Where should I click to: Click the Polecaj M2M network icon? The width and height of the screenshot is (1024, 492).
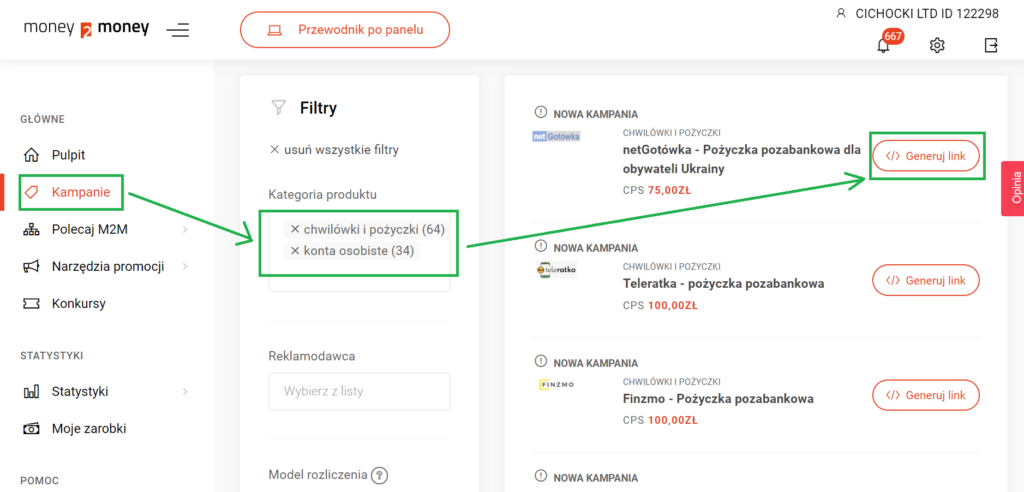pos(31,229)
